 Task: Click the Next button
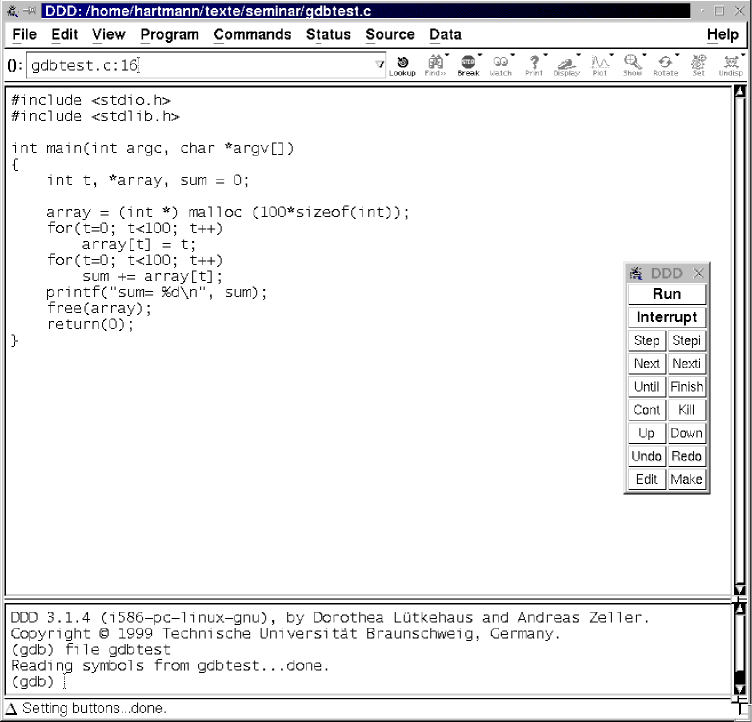(646, 364)
